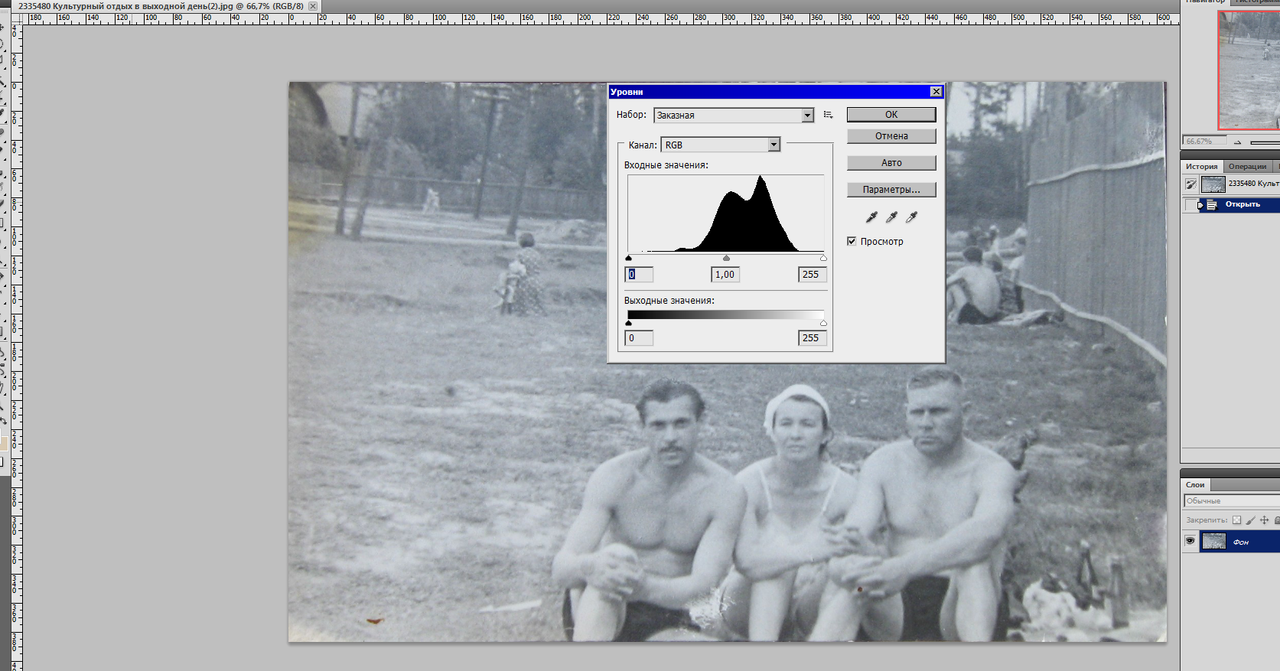Screen dimensions: 1280x671
Task: Close the Уровни dialog with X
Action: [936, 91]
